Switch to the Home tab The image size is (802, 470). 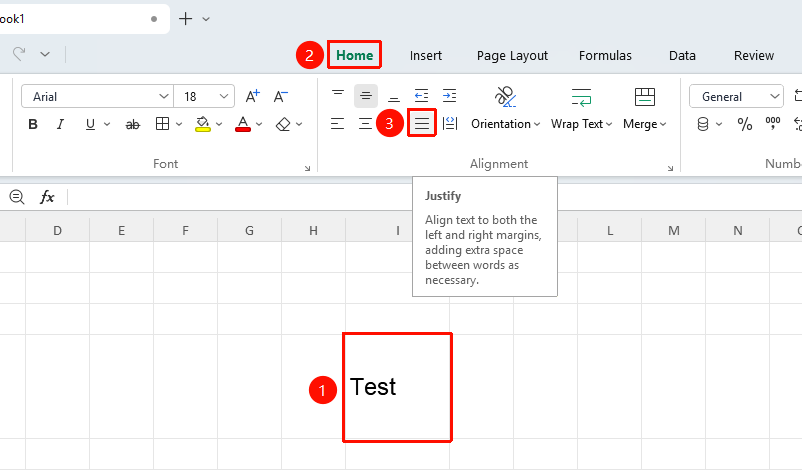[x=354, y=55]
